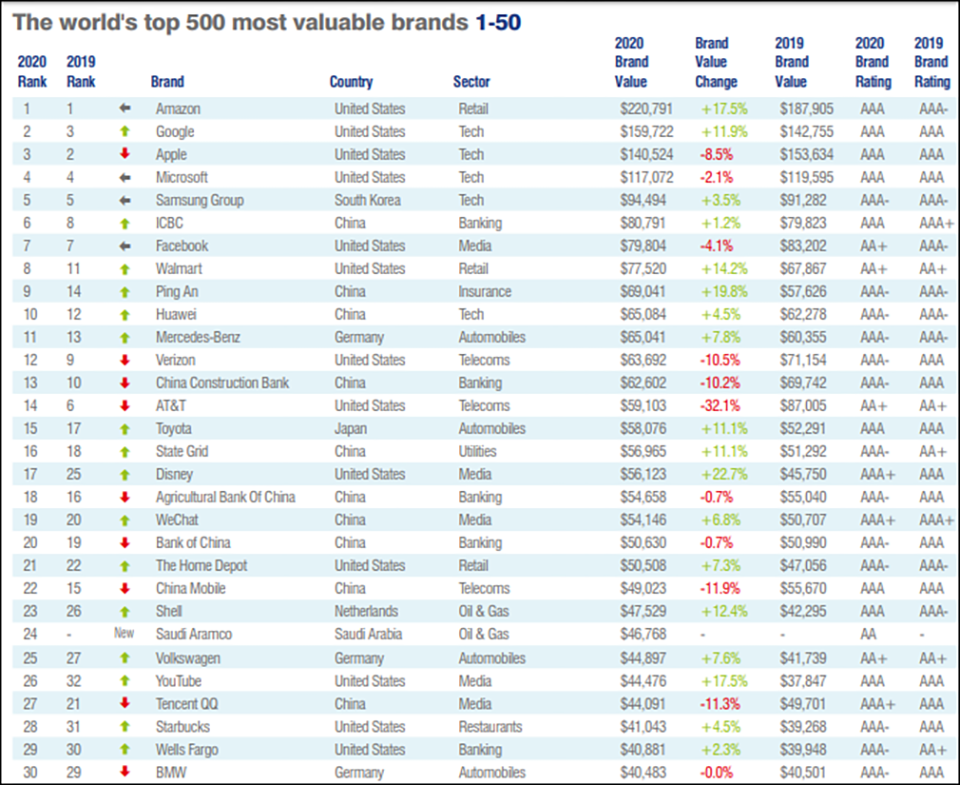Image resolution: width=960 pixels, height=785 pixels.
Task: Click the '2020 Brand Rating' column header
Action: tap(873, 62)
